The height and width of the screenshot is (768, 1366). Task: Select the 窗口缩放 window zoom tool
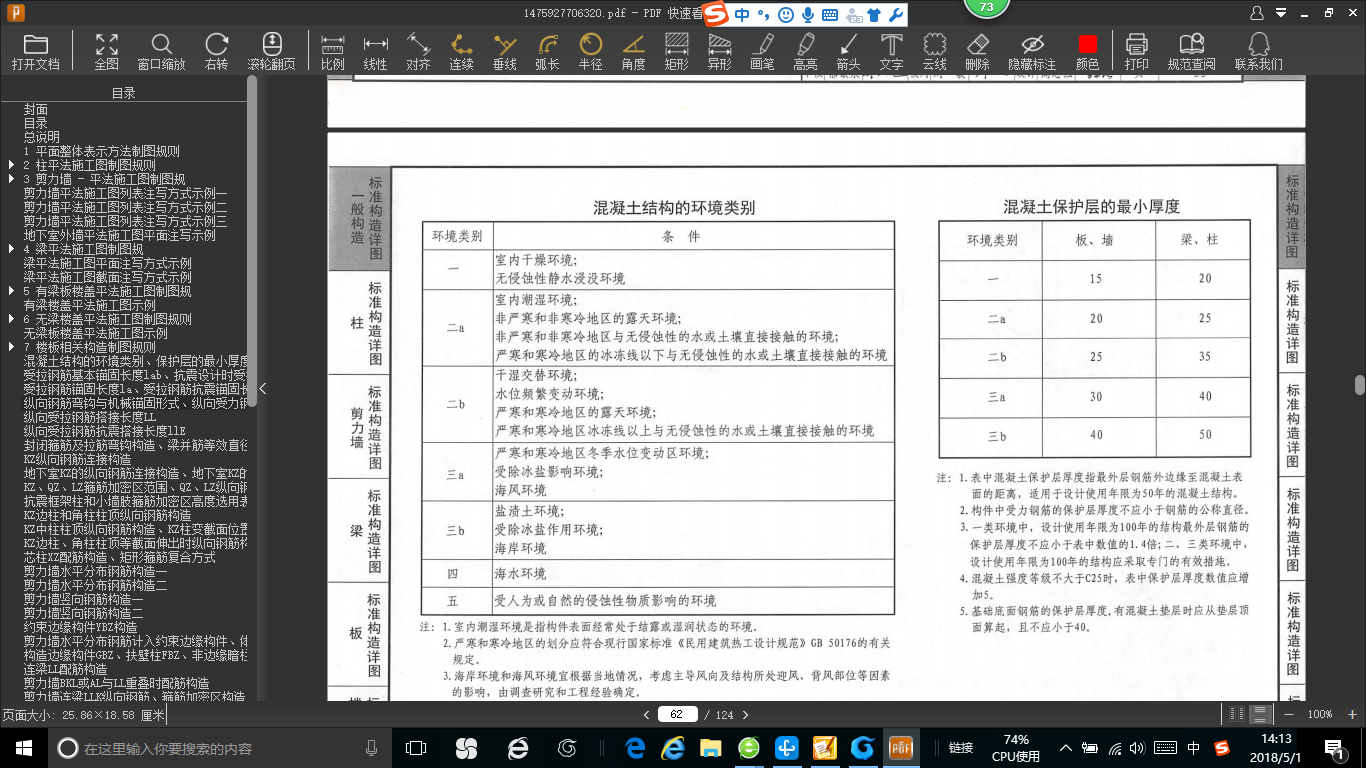click(161, 51)
